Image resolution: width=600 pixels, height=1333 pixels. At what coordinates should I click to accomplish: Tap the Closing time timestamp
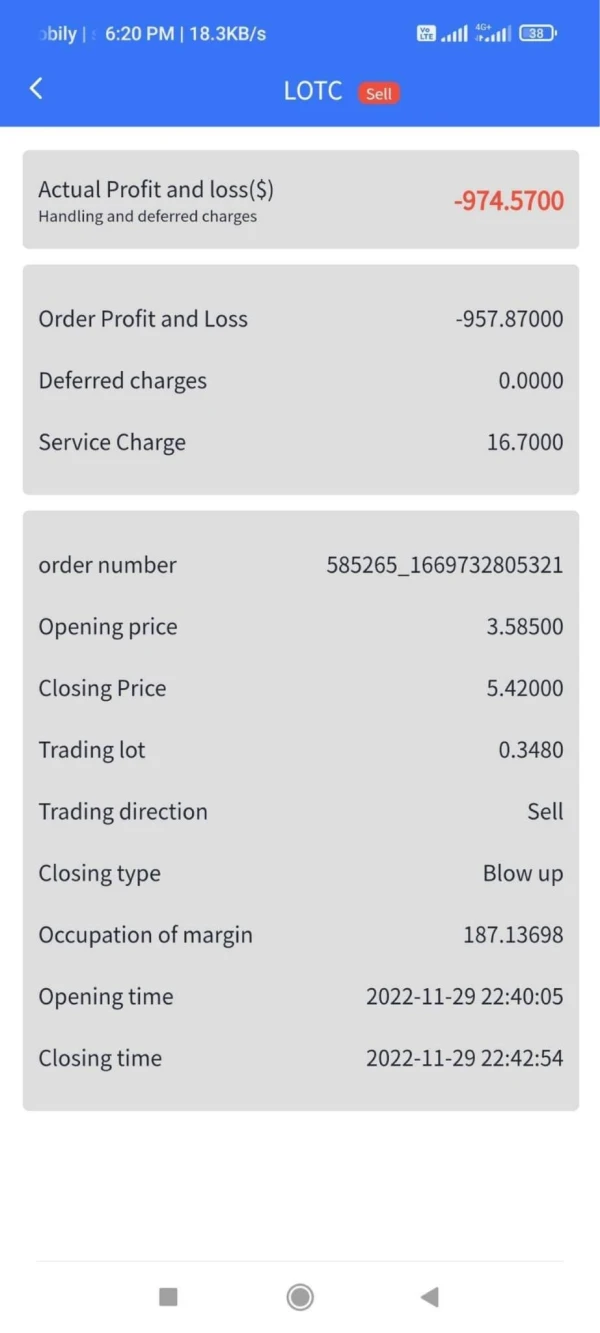pos(464,1058)
